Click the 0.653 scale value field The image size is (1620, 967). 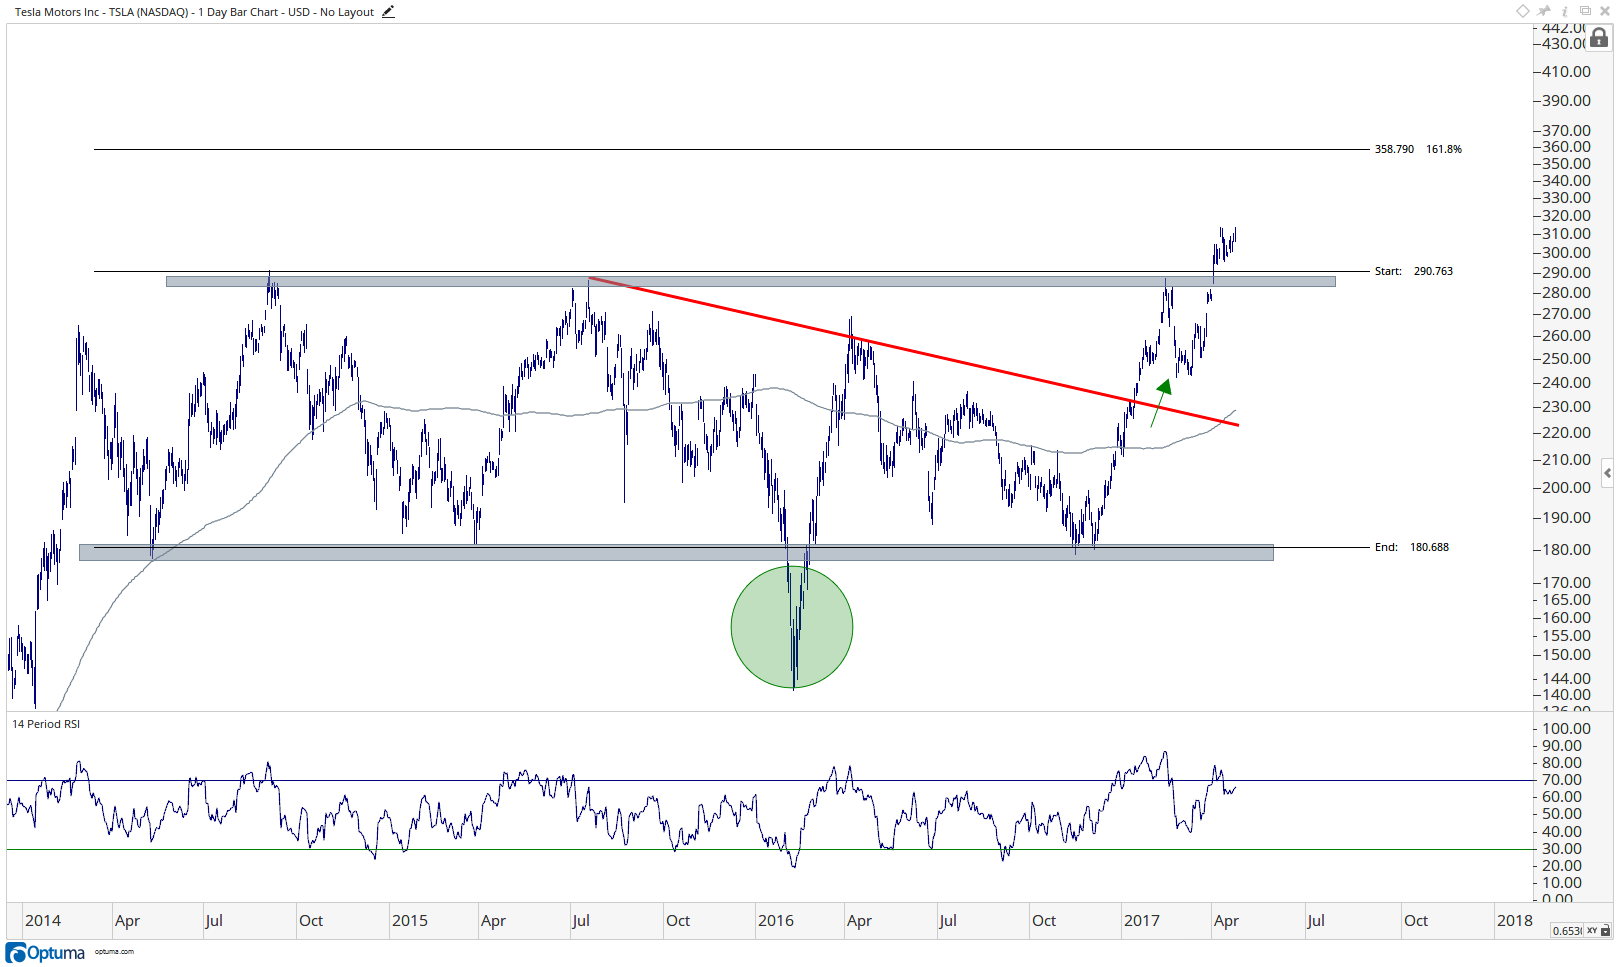(x=1567, y=931)
